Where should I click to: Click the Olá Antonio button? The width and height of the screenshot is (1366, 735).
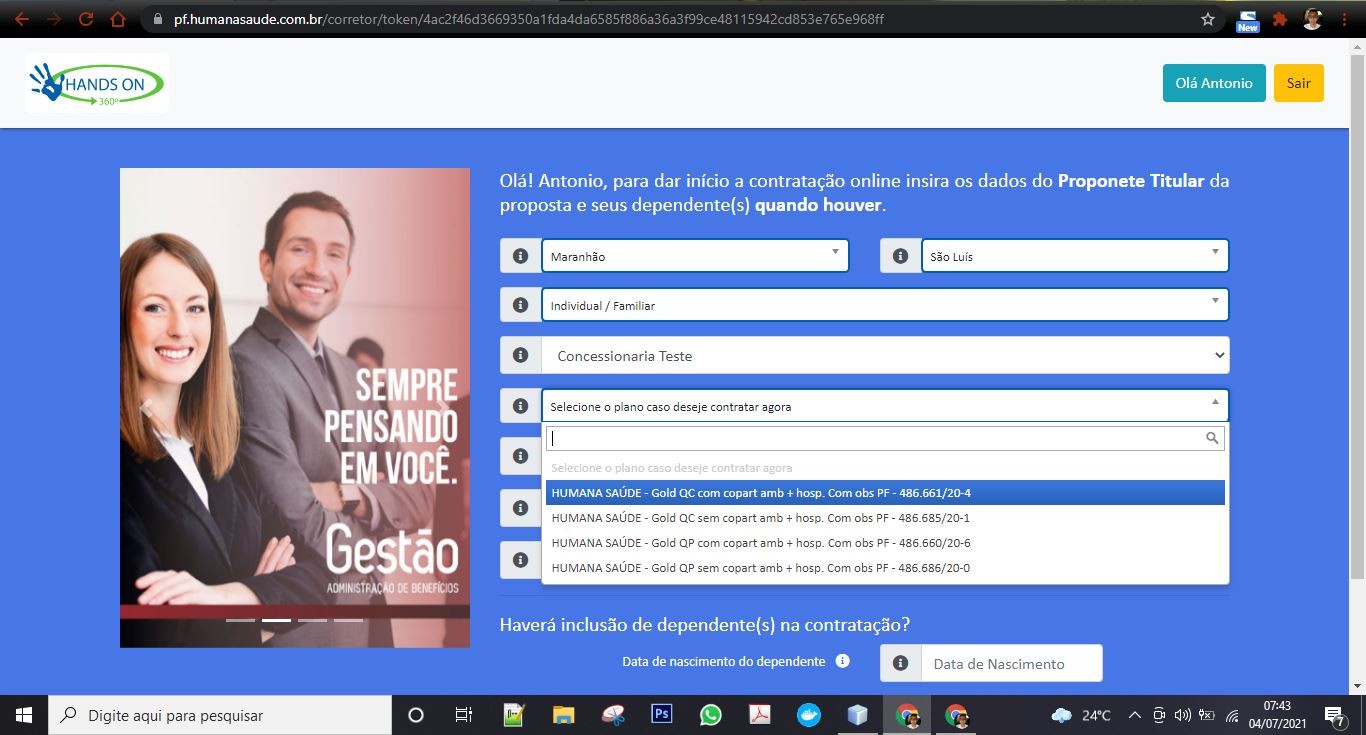tap(1213, 83)
